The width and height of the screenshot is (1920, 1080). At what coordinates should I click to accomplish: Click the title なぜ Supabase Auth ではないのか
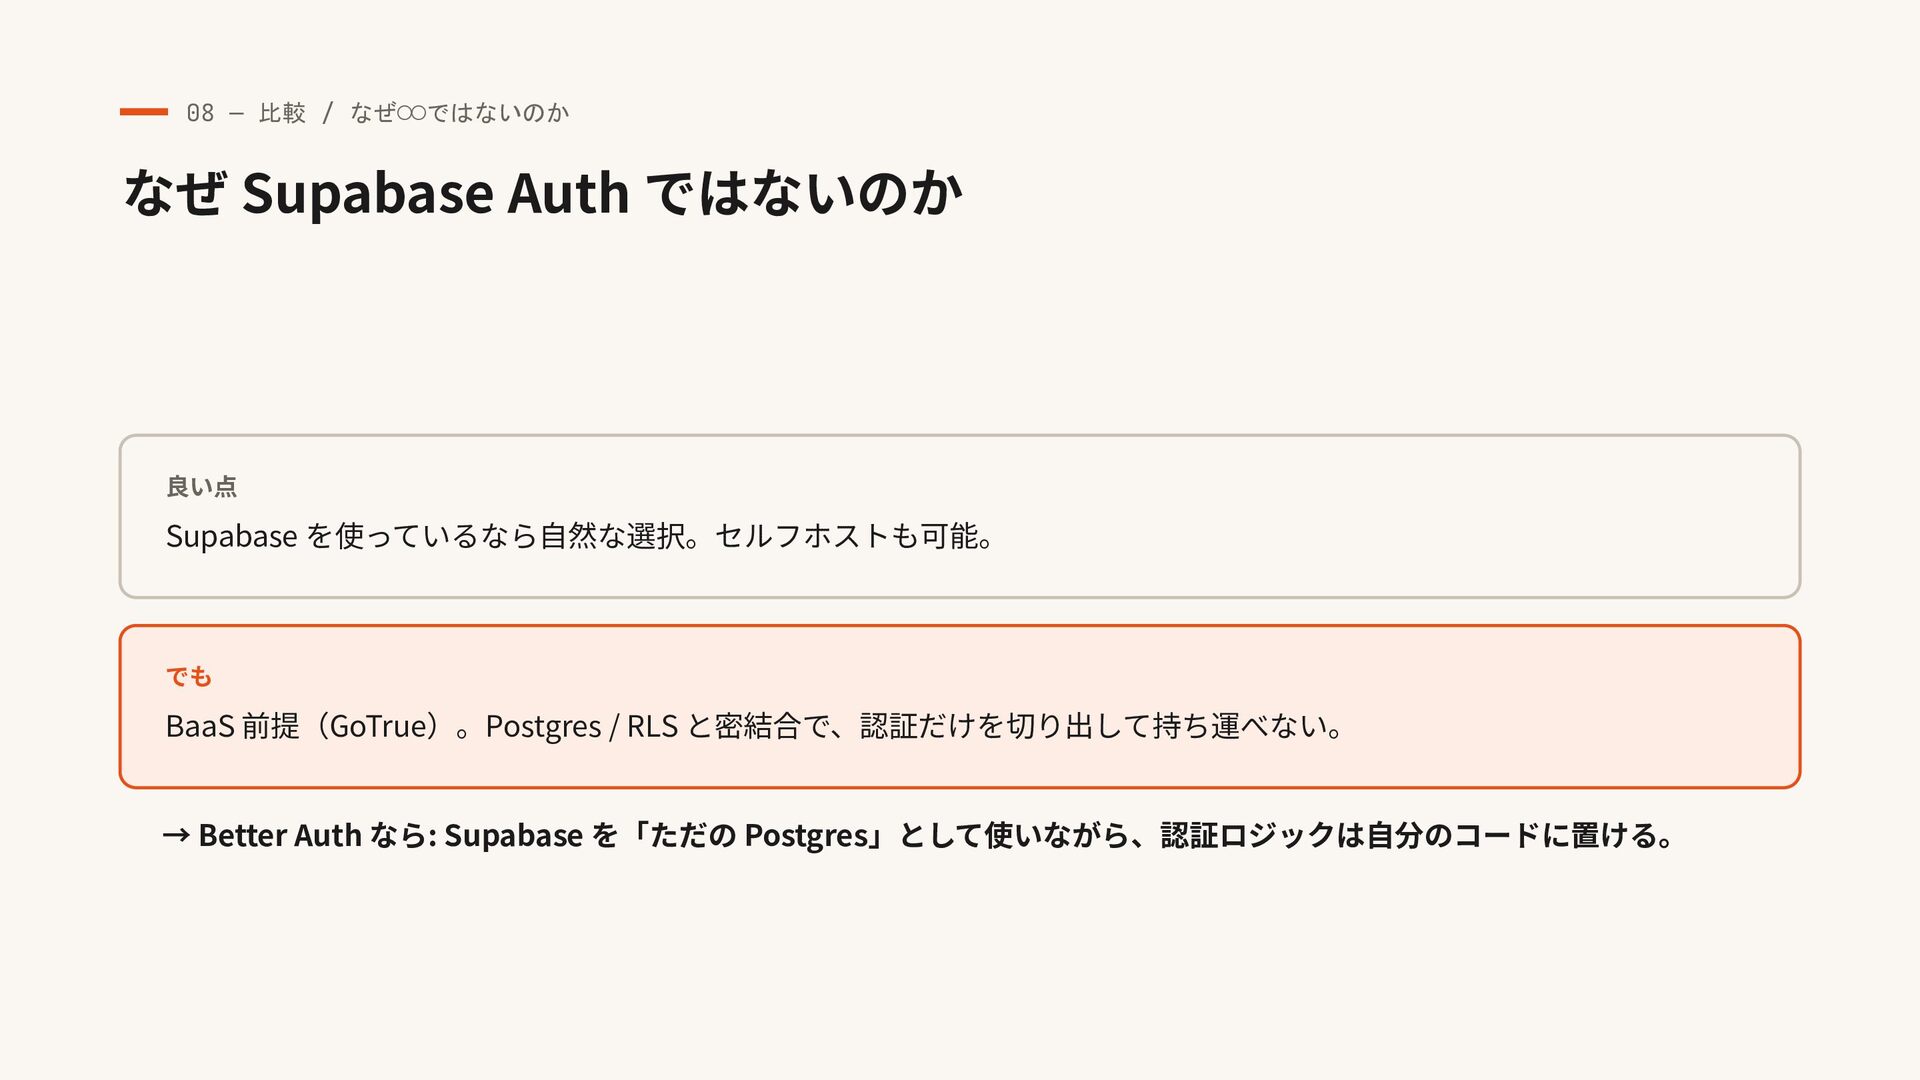point(543,192)
